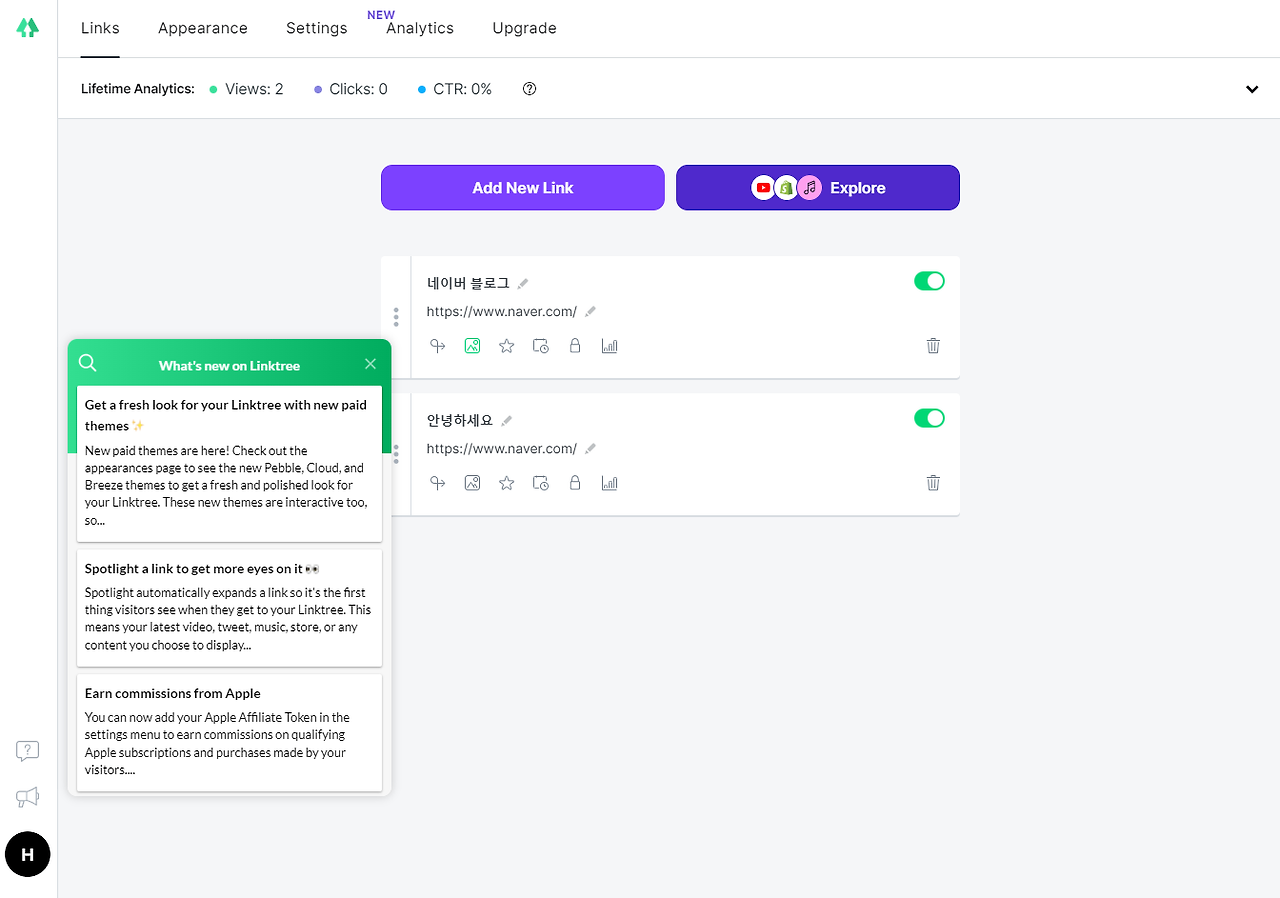Open the help chat bubble icon in sidebar

point(28,751)
